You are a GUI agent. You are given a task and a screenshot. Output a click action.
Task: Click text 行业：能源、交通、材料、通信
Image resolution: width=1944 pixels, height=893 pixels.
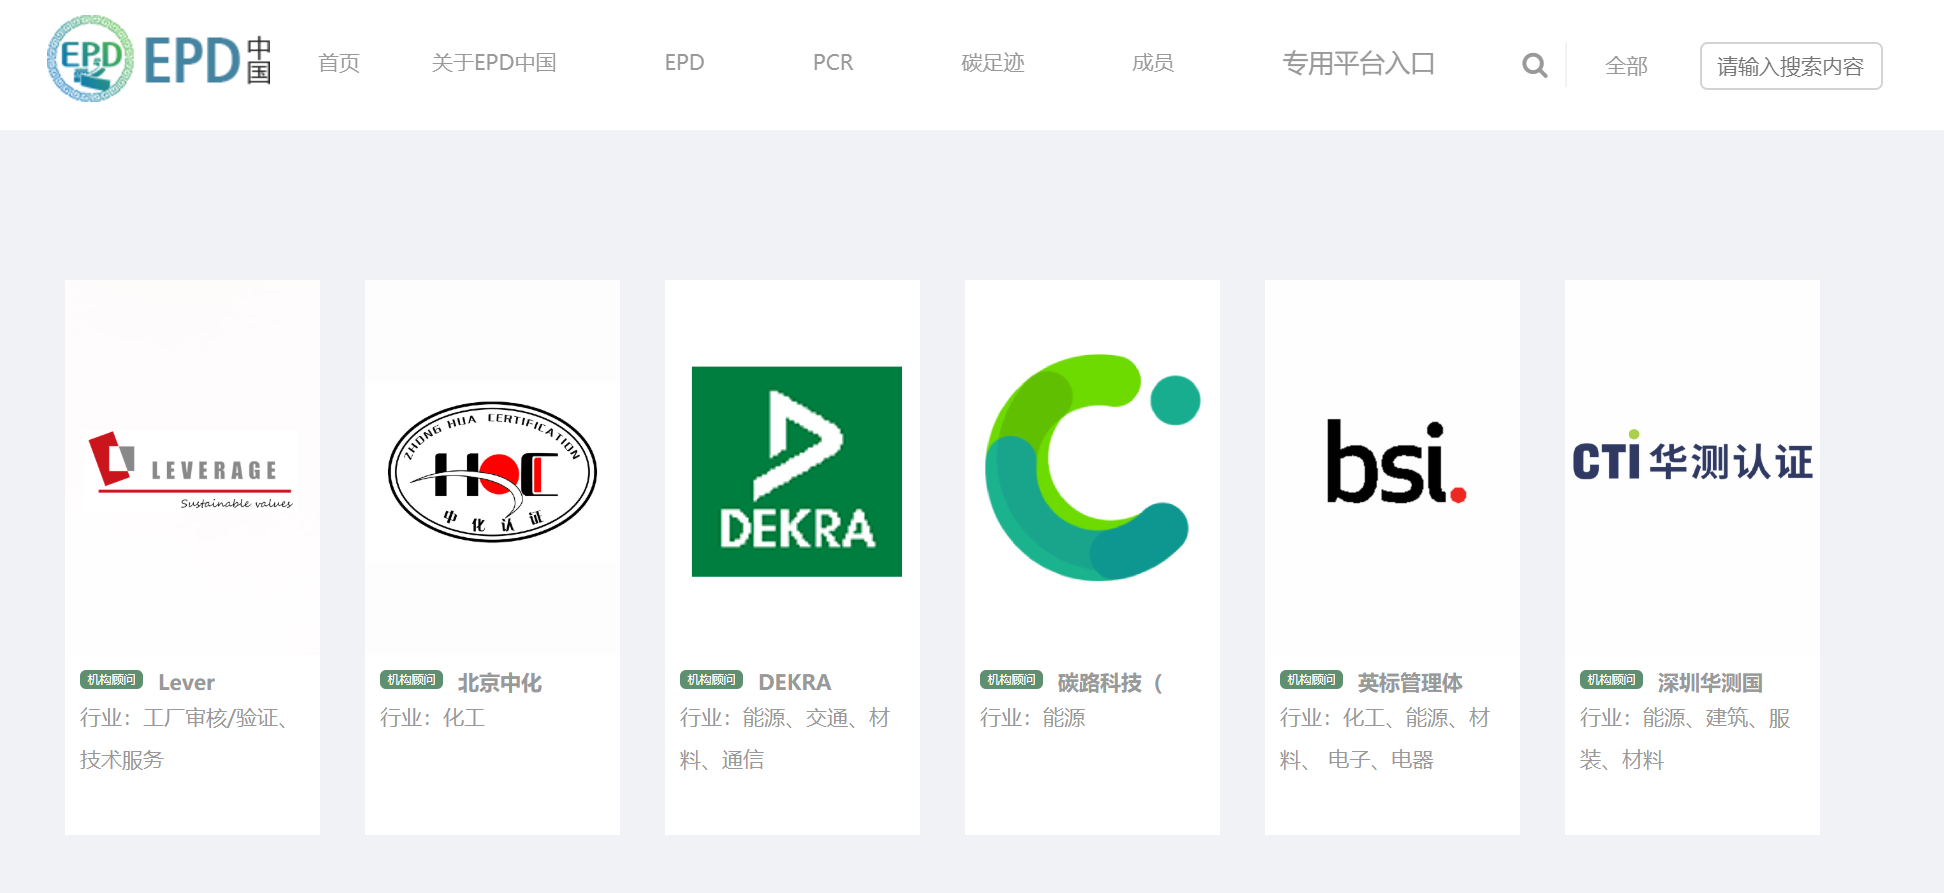(x=785, y=739)
